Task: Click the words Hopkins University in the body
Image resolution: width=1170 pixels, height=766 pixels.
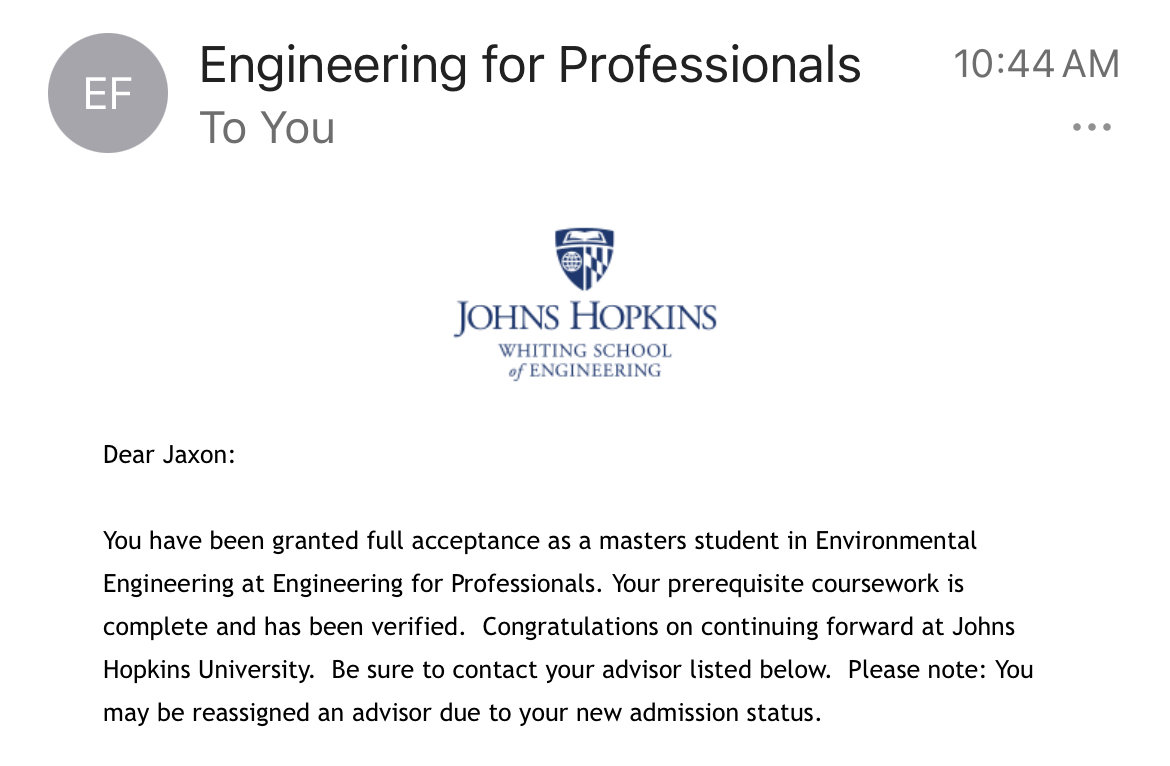Action: pos(208,670)
